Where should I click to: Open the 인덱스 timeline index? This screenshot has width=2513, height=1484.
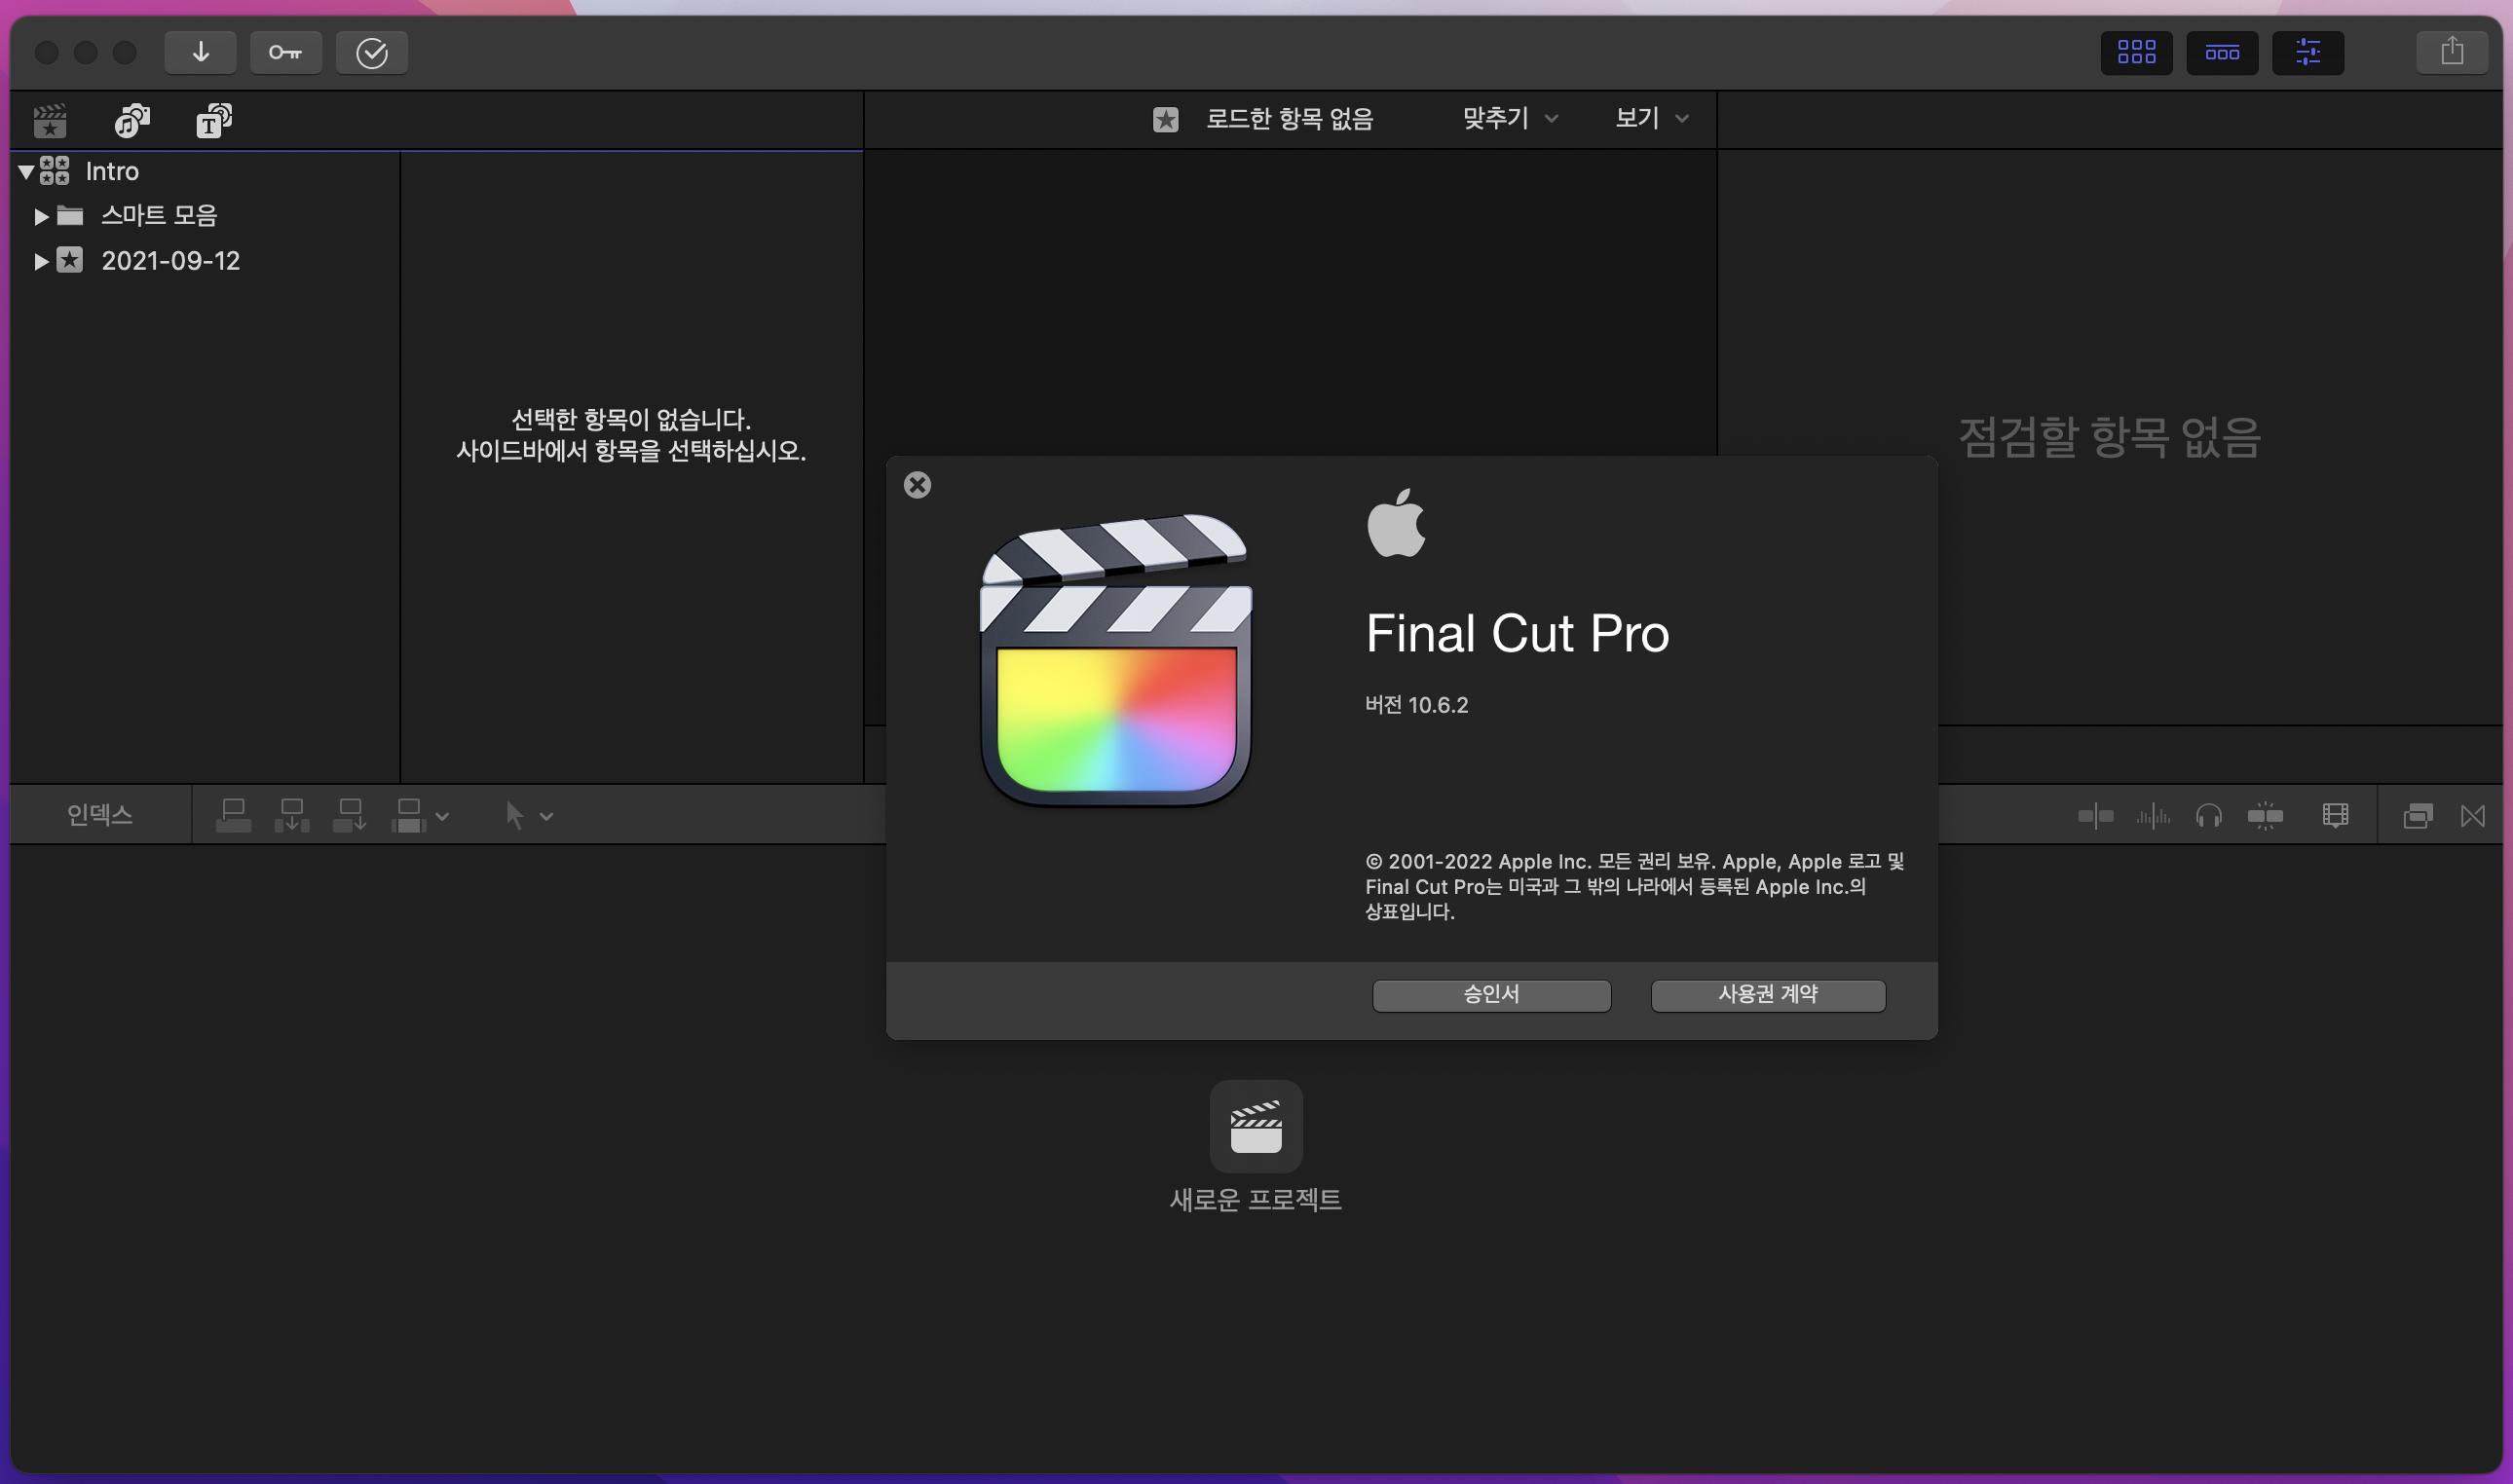99,814
